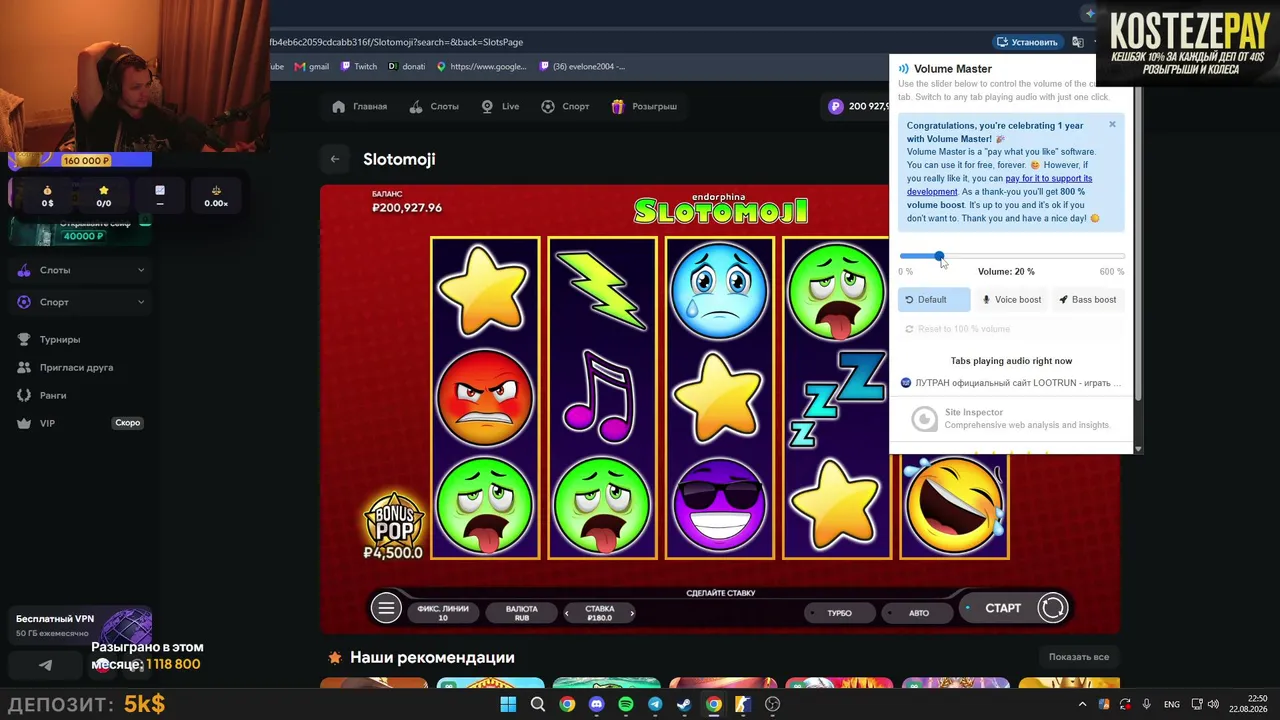This screenshot has height=720, width=1280.
Task: Open the taskbar clock and date
Action: coord(1247,704)
